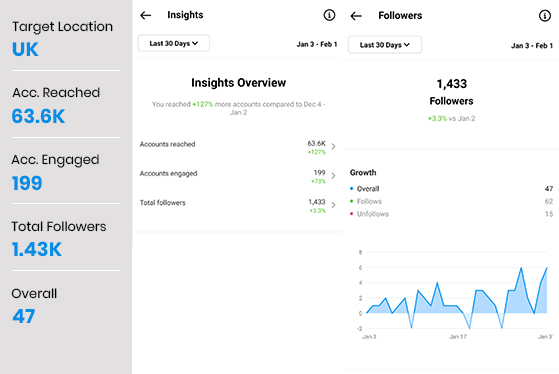Image resolution: width=559 pixels, height=374 pixels.
Task: Click the +3.3% vs Jan 2 text
Action: point(451,119)
